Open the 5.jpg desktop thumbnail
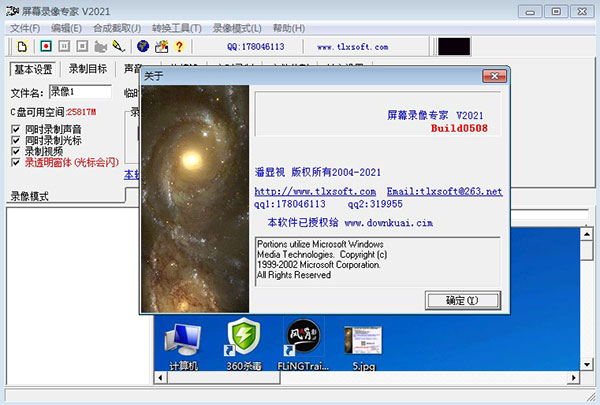 click(362, 345)
